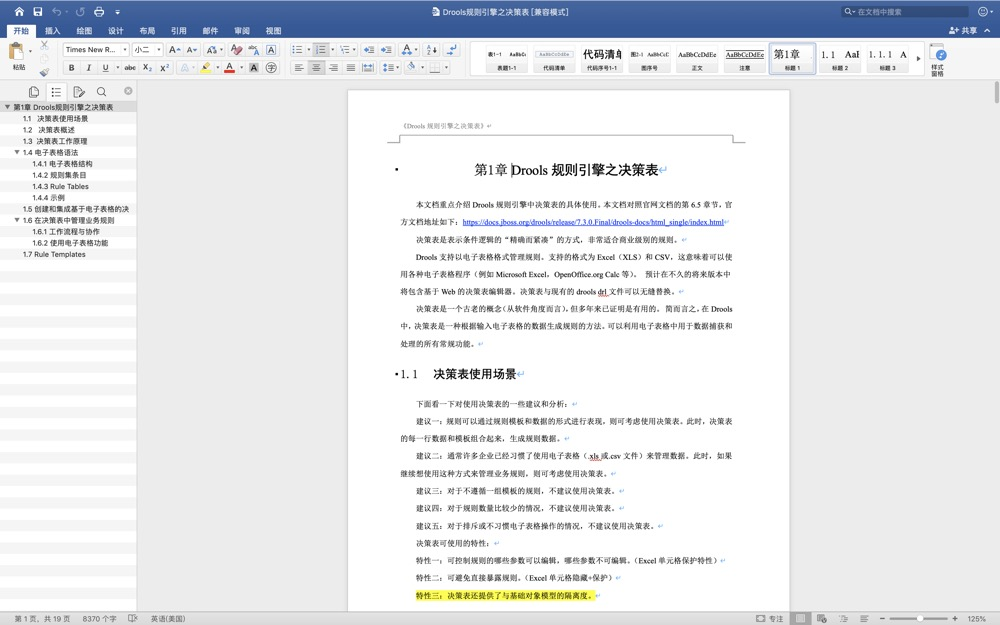Jump to 1.7 Rule Templates in outline

pyautogui.click(x=54, y=254)
